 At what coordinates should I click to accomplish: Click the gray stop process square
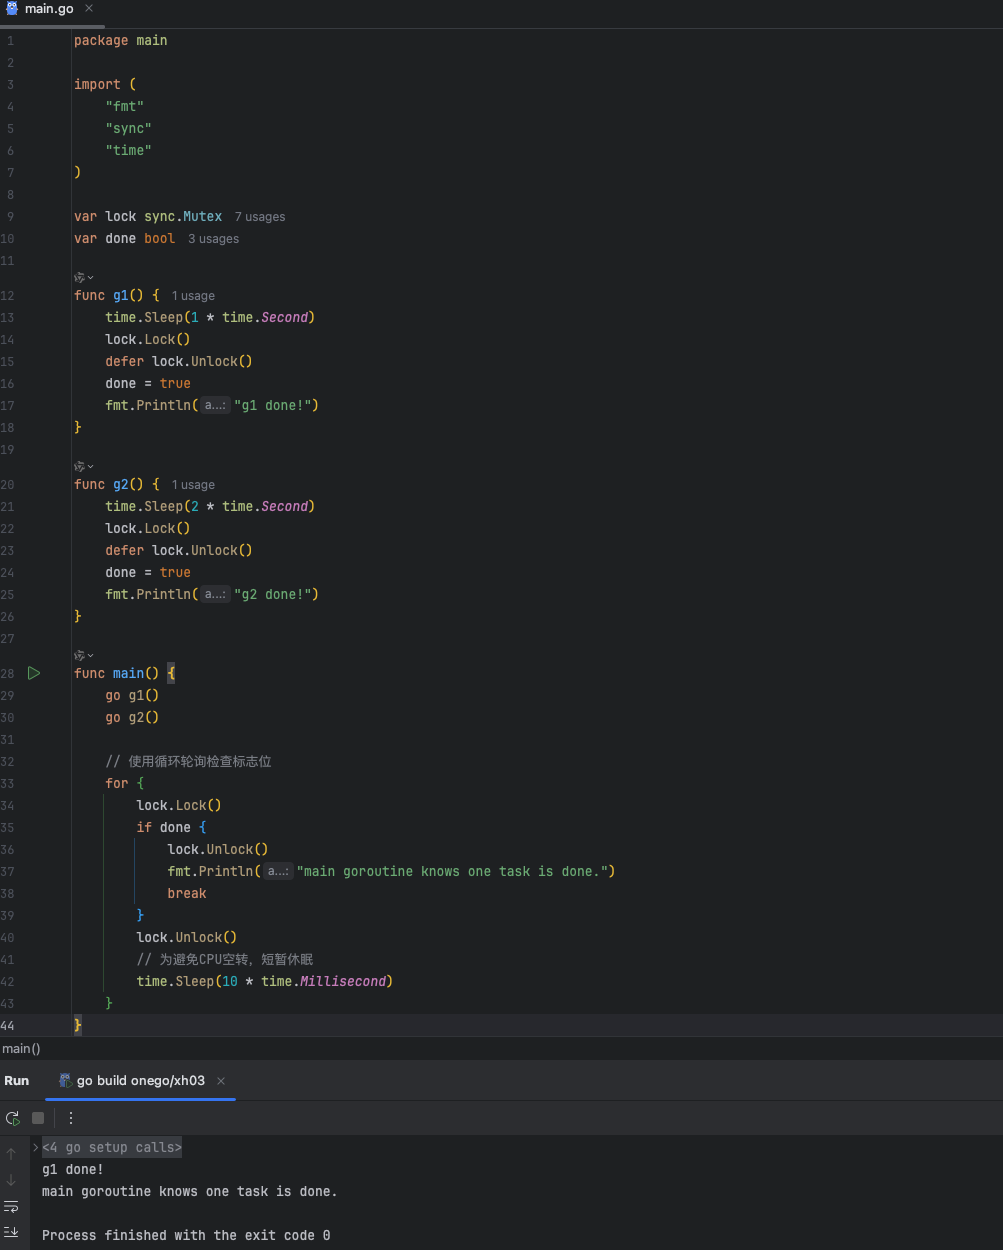coord(38,1118)
